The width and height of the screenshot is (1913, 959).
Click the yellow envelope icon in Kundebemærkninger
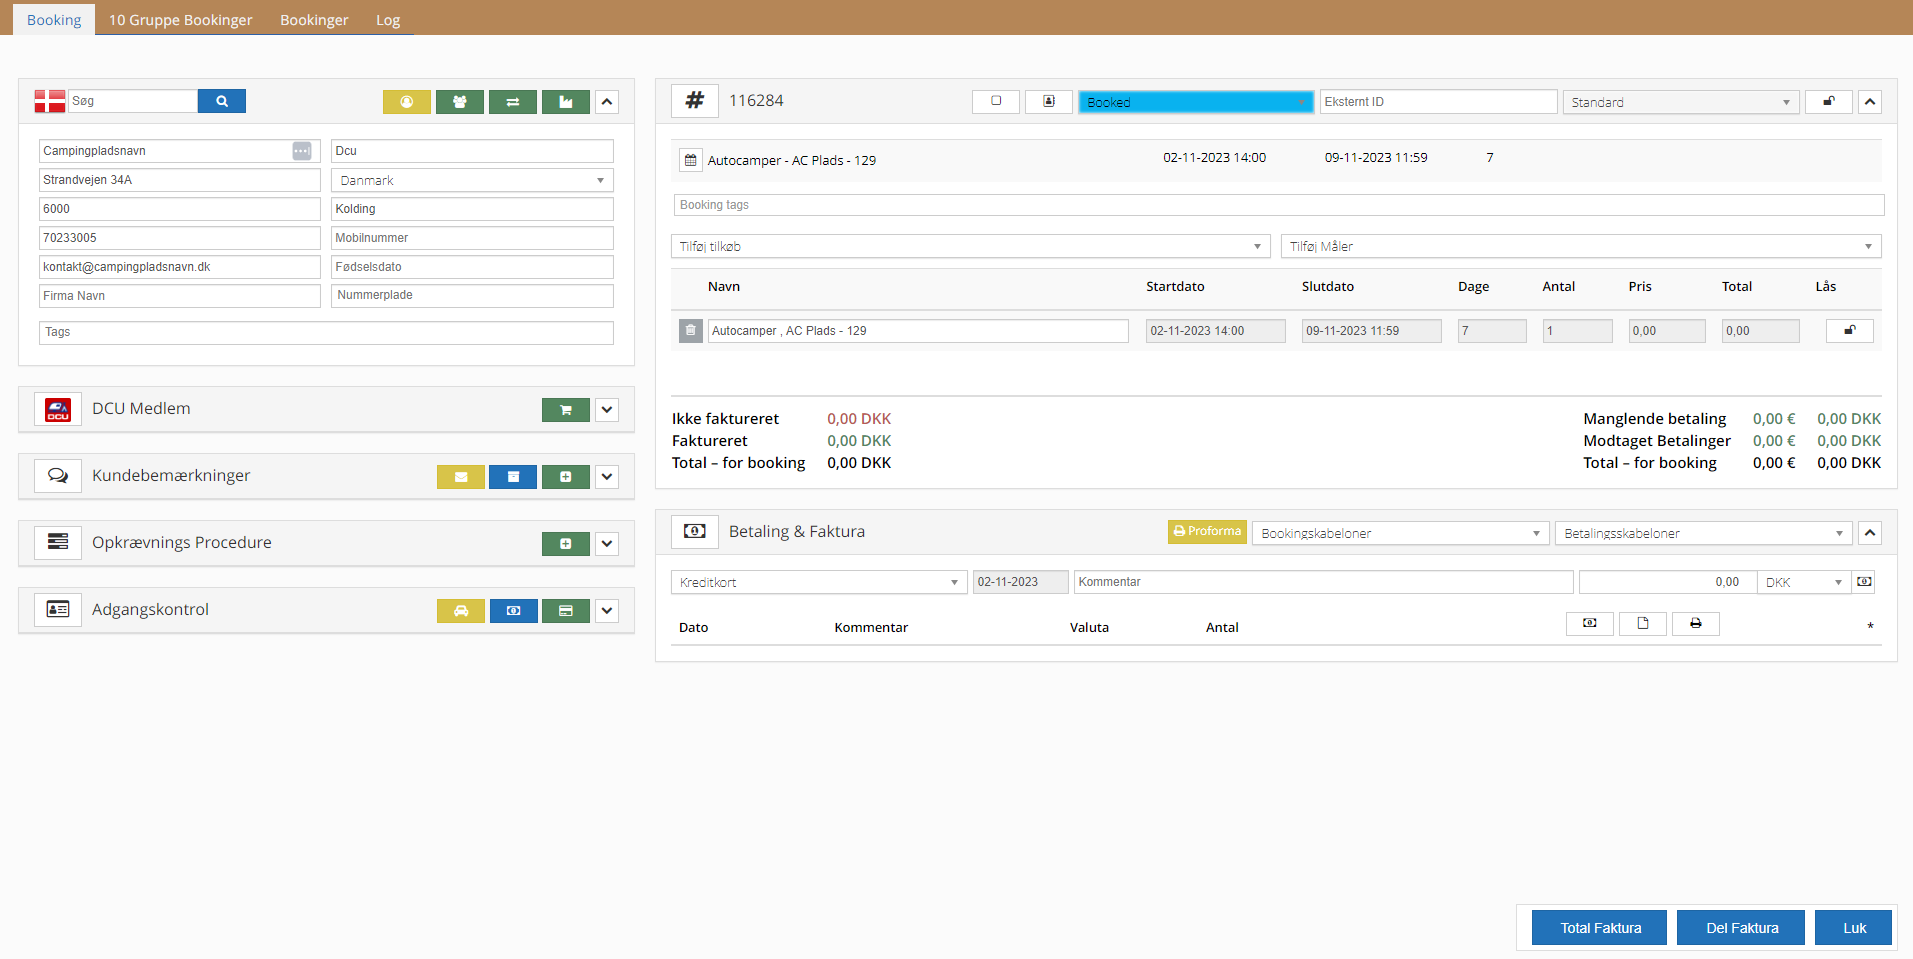coord(460,477)
